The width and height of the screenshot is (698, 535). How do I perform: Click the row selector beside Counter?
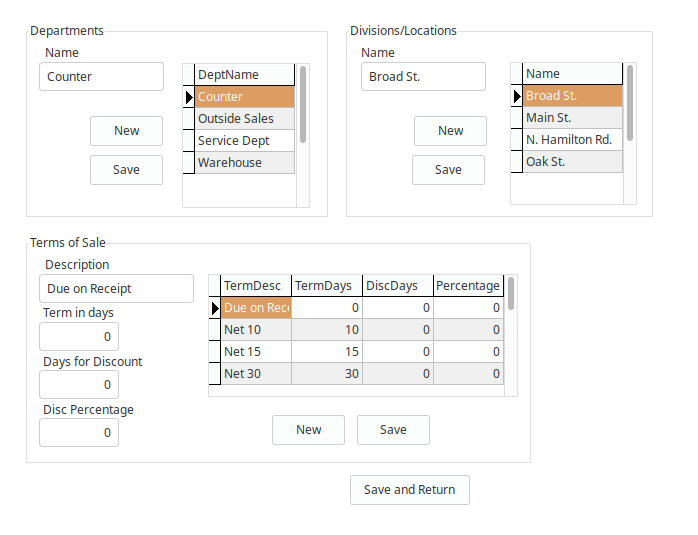pyautogui.click(x=189, y=97)
